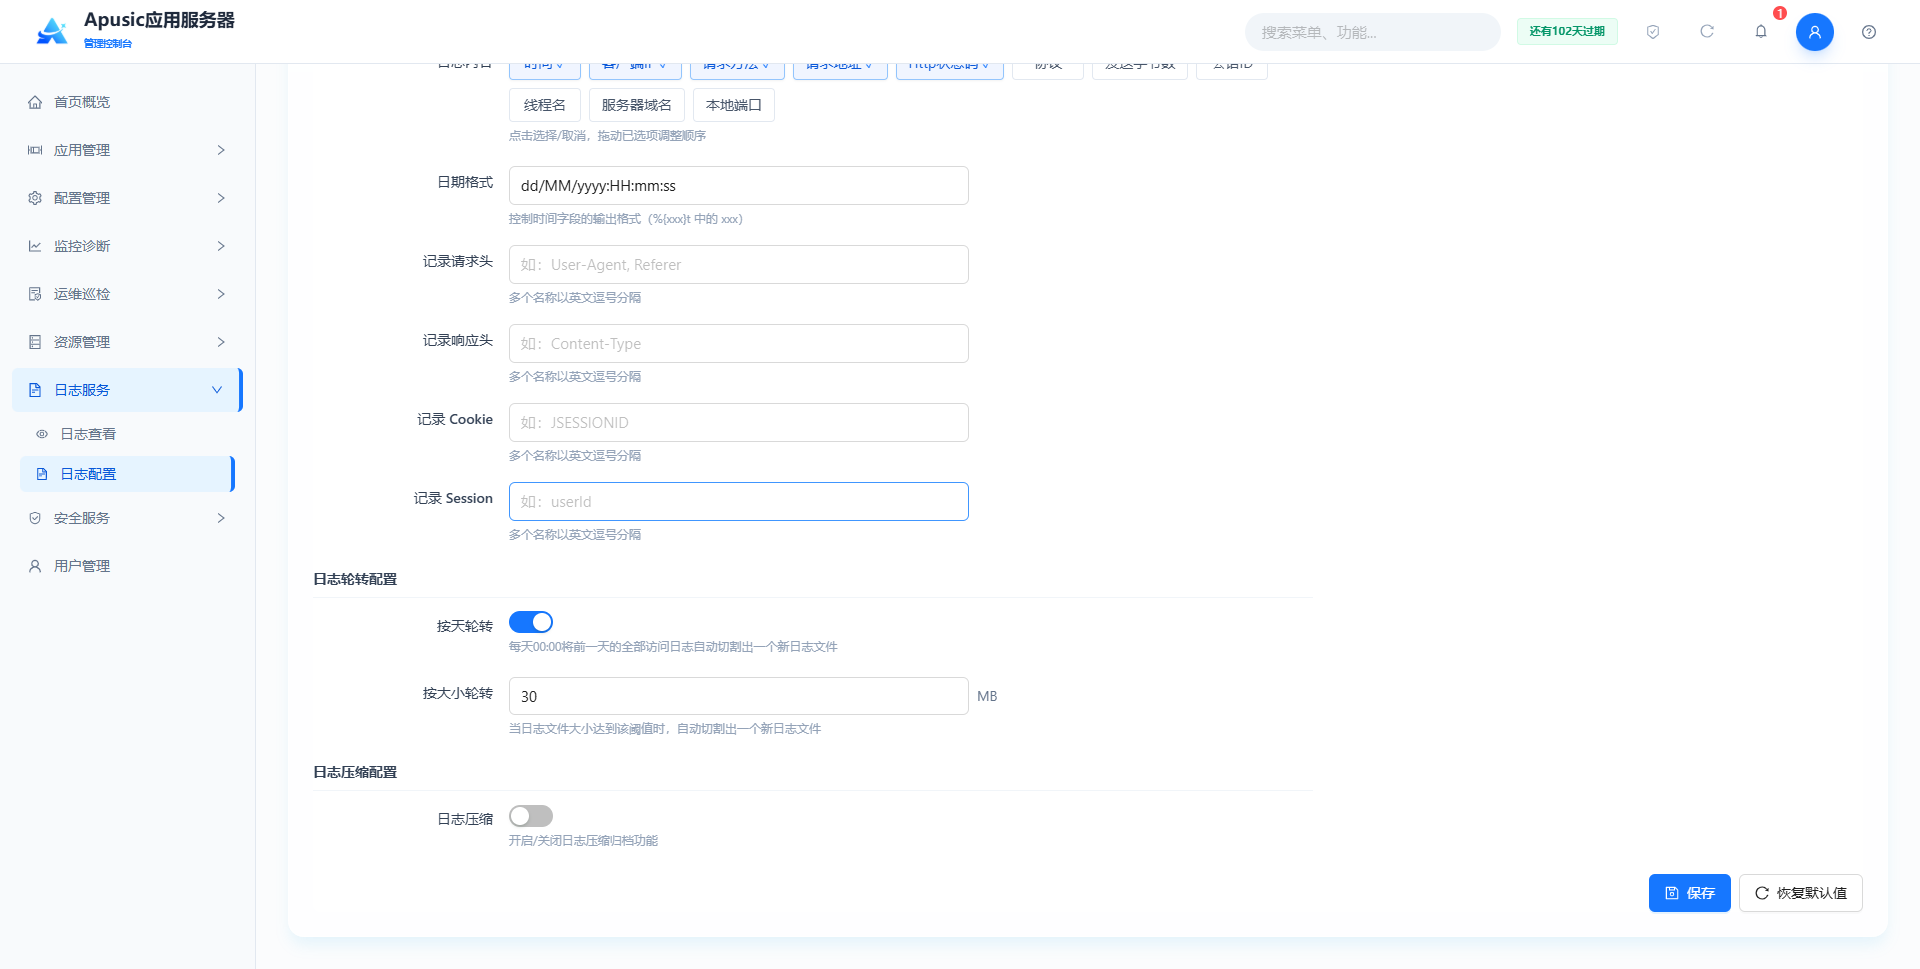Toggle the 本地端口 field tag

tap(734, 105)
